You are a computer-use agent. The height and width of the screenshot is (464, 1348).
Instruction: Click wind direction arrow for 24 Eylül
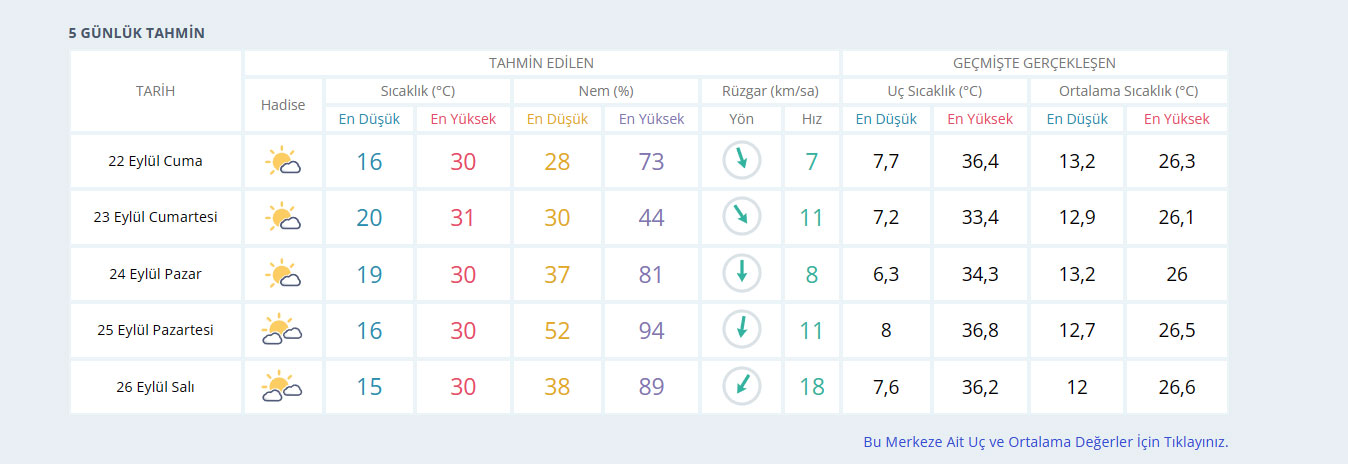(741, 273)
